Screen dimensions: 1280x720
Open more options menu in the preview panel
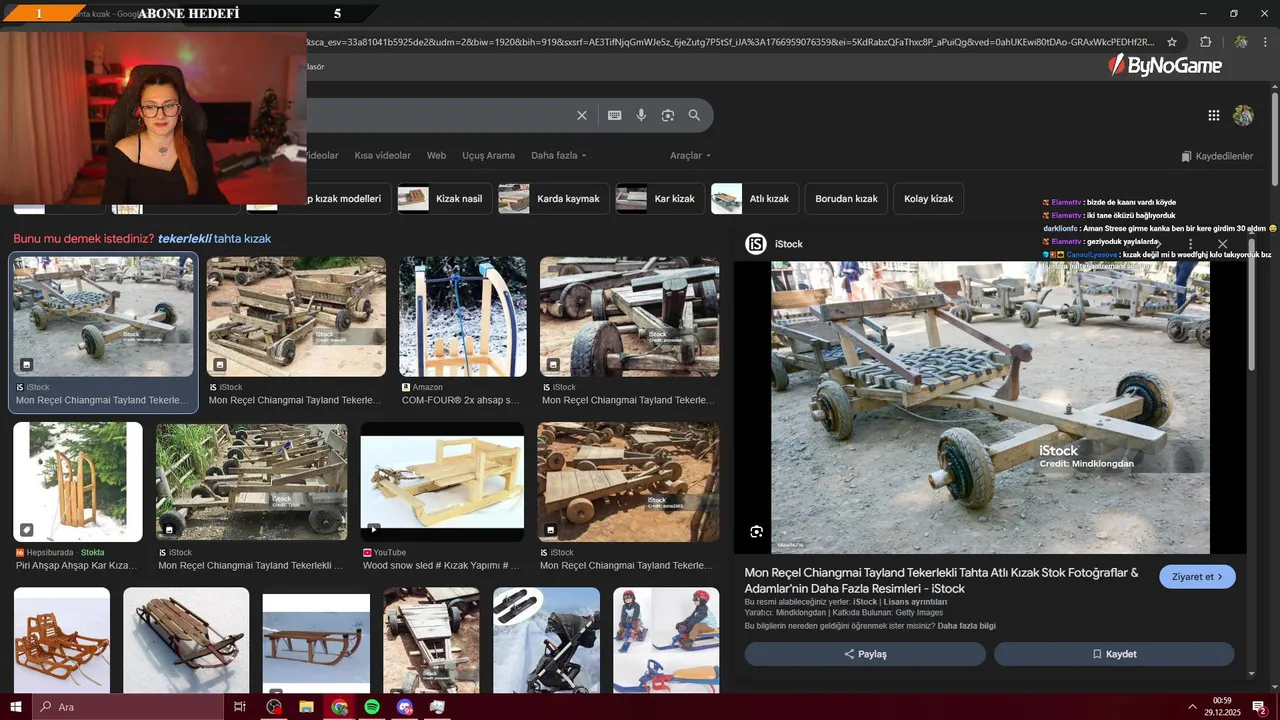coord(1190,244)
